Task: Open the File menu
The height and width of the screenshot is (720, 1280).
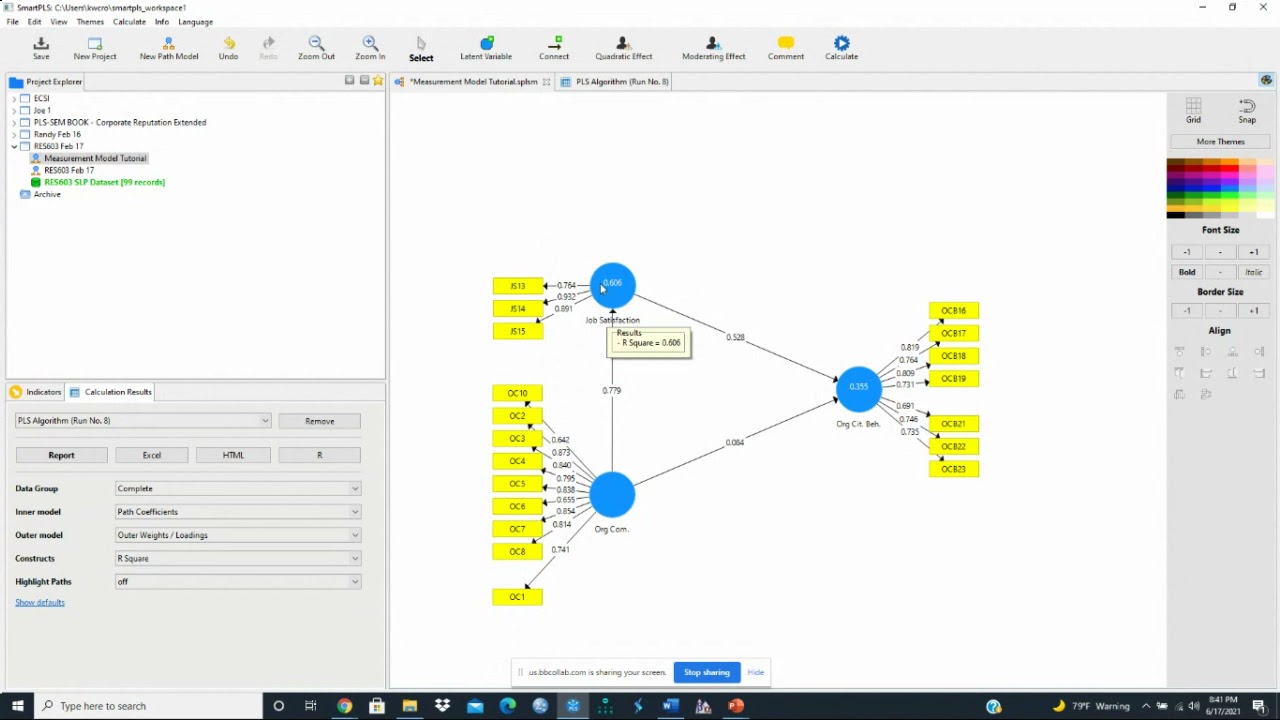Action: pyautogui.click(x=12, y=21)
